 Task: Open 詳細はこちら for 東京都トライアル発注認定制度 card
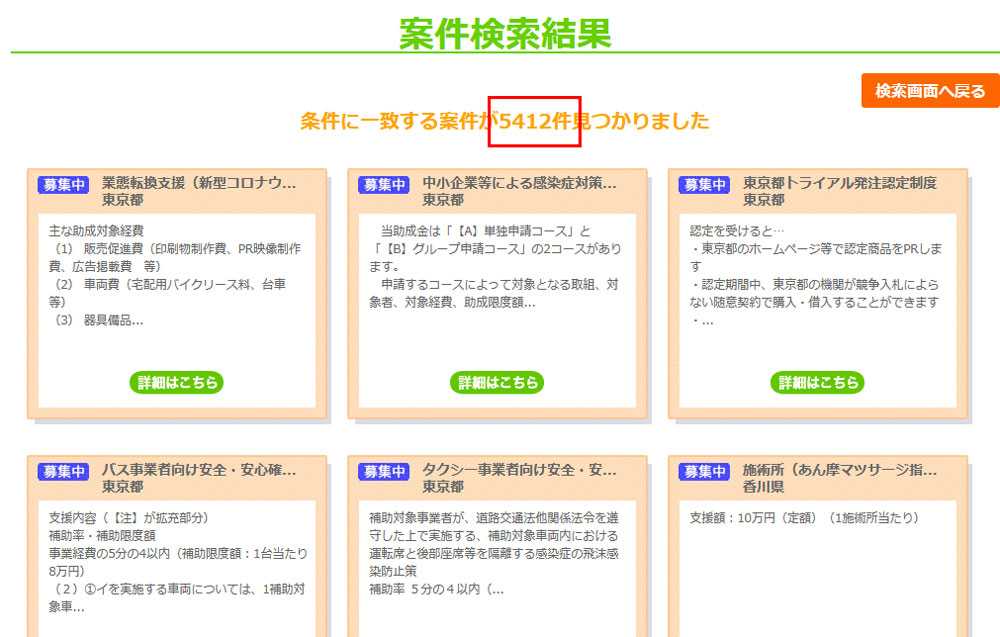[x=816, y=382]
